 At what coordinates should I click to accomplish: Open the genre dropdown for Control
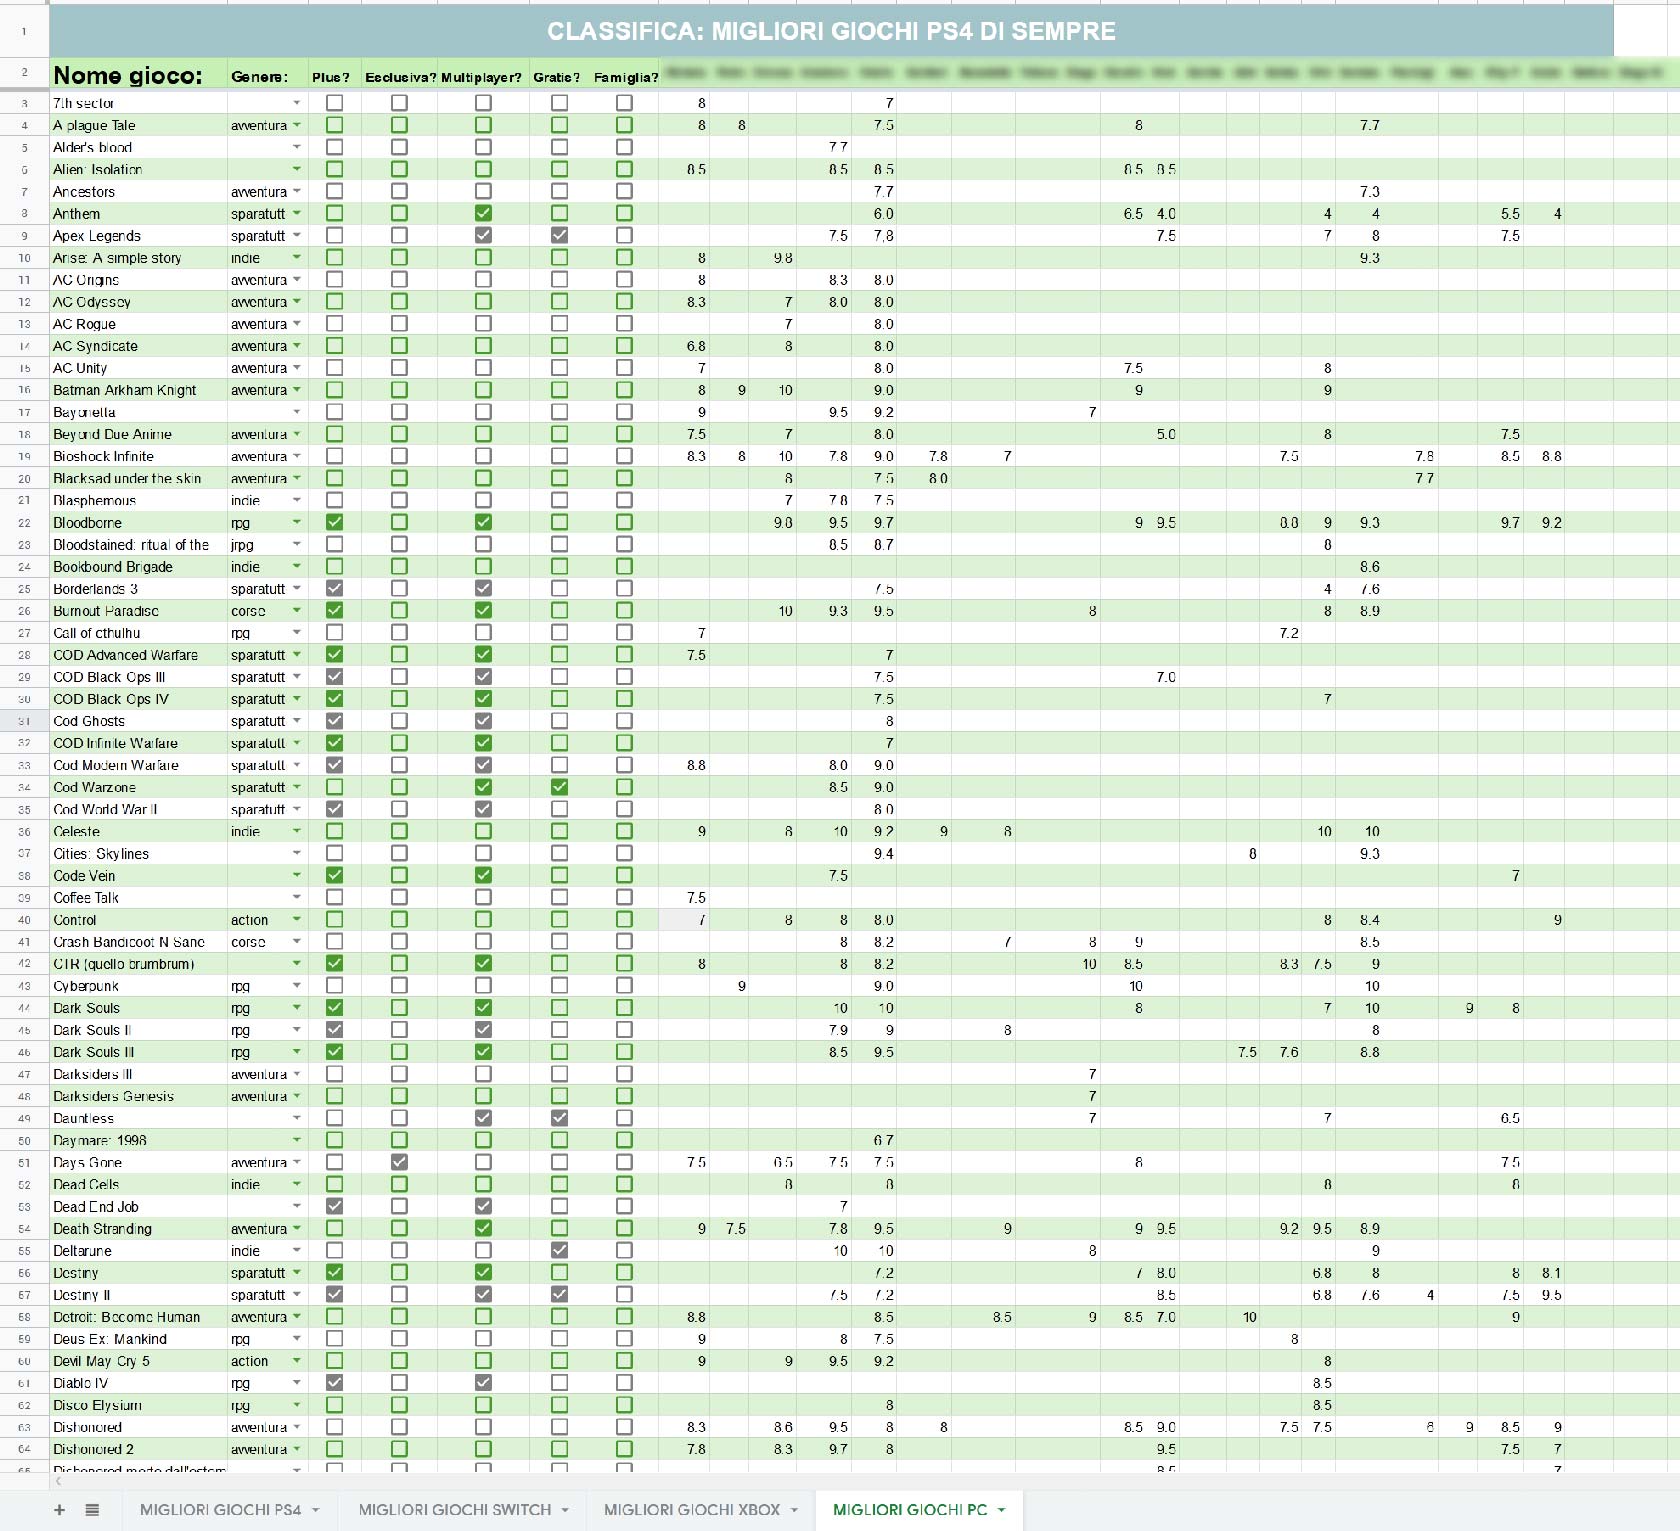(x=297, y=920)
